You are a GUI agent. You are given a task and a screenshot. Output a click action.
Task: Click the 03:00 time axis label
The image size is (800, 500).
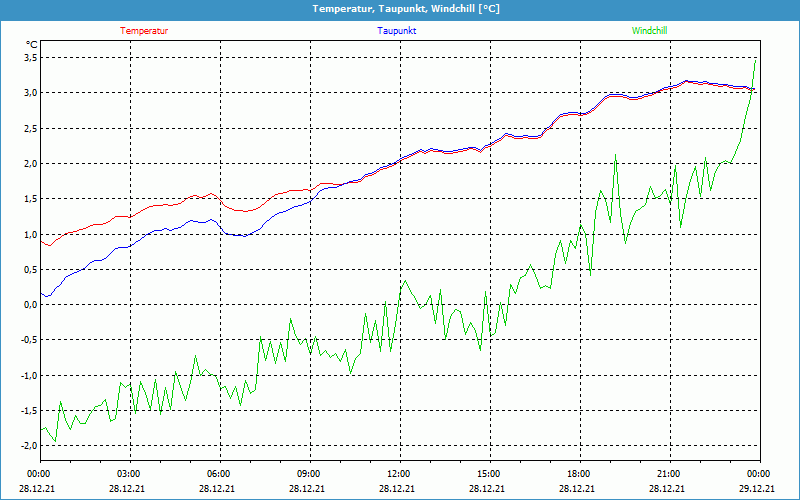[127, 474]
